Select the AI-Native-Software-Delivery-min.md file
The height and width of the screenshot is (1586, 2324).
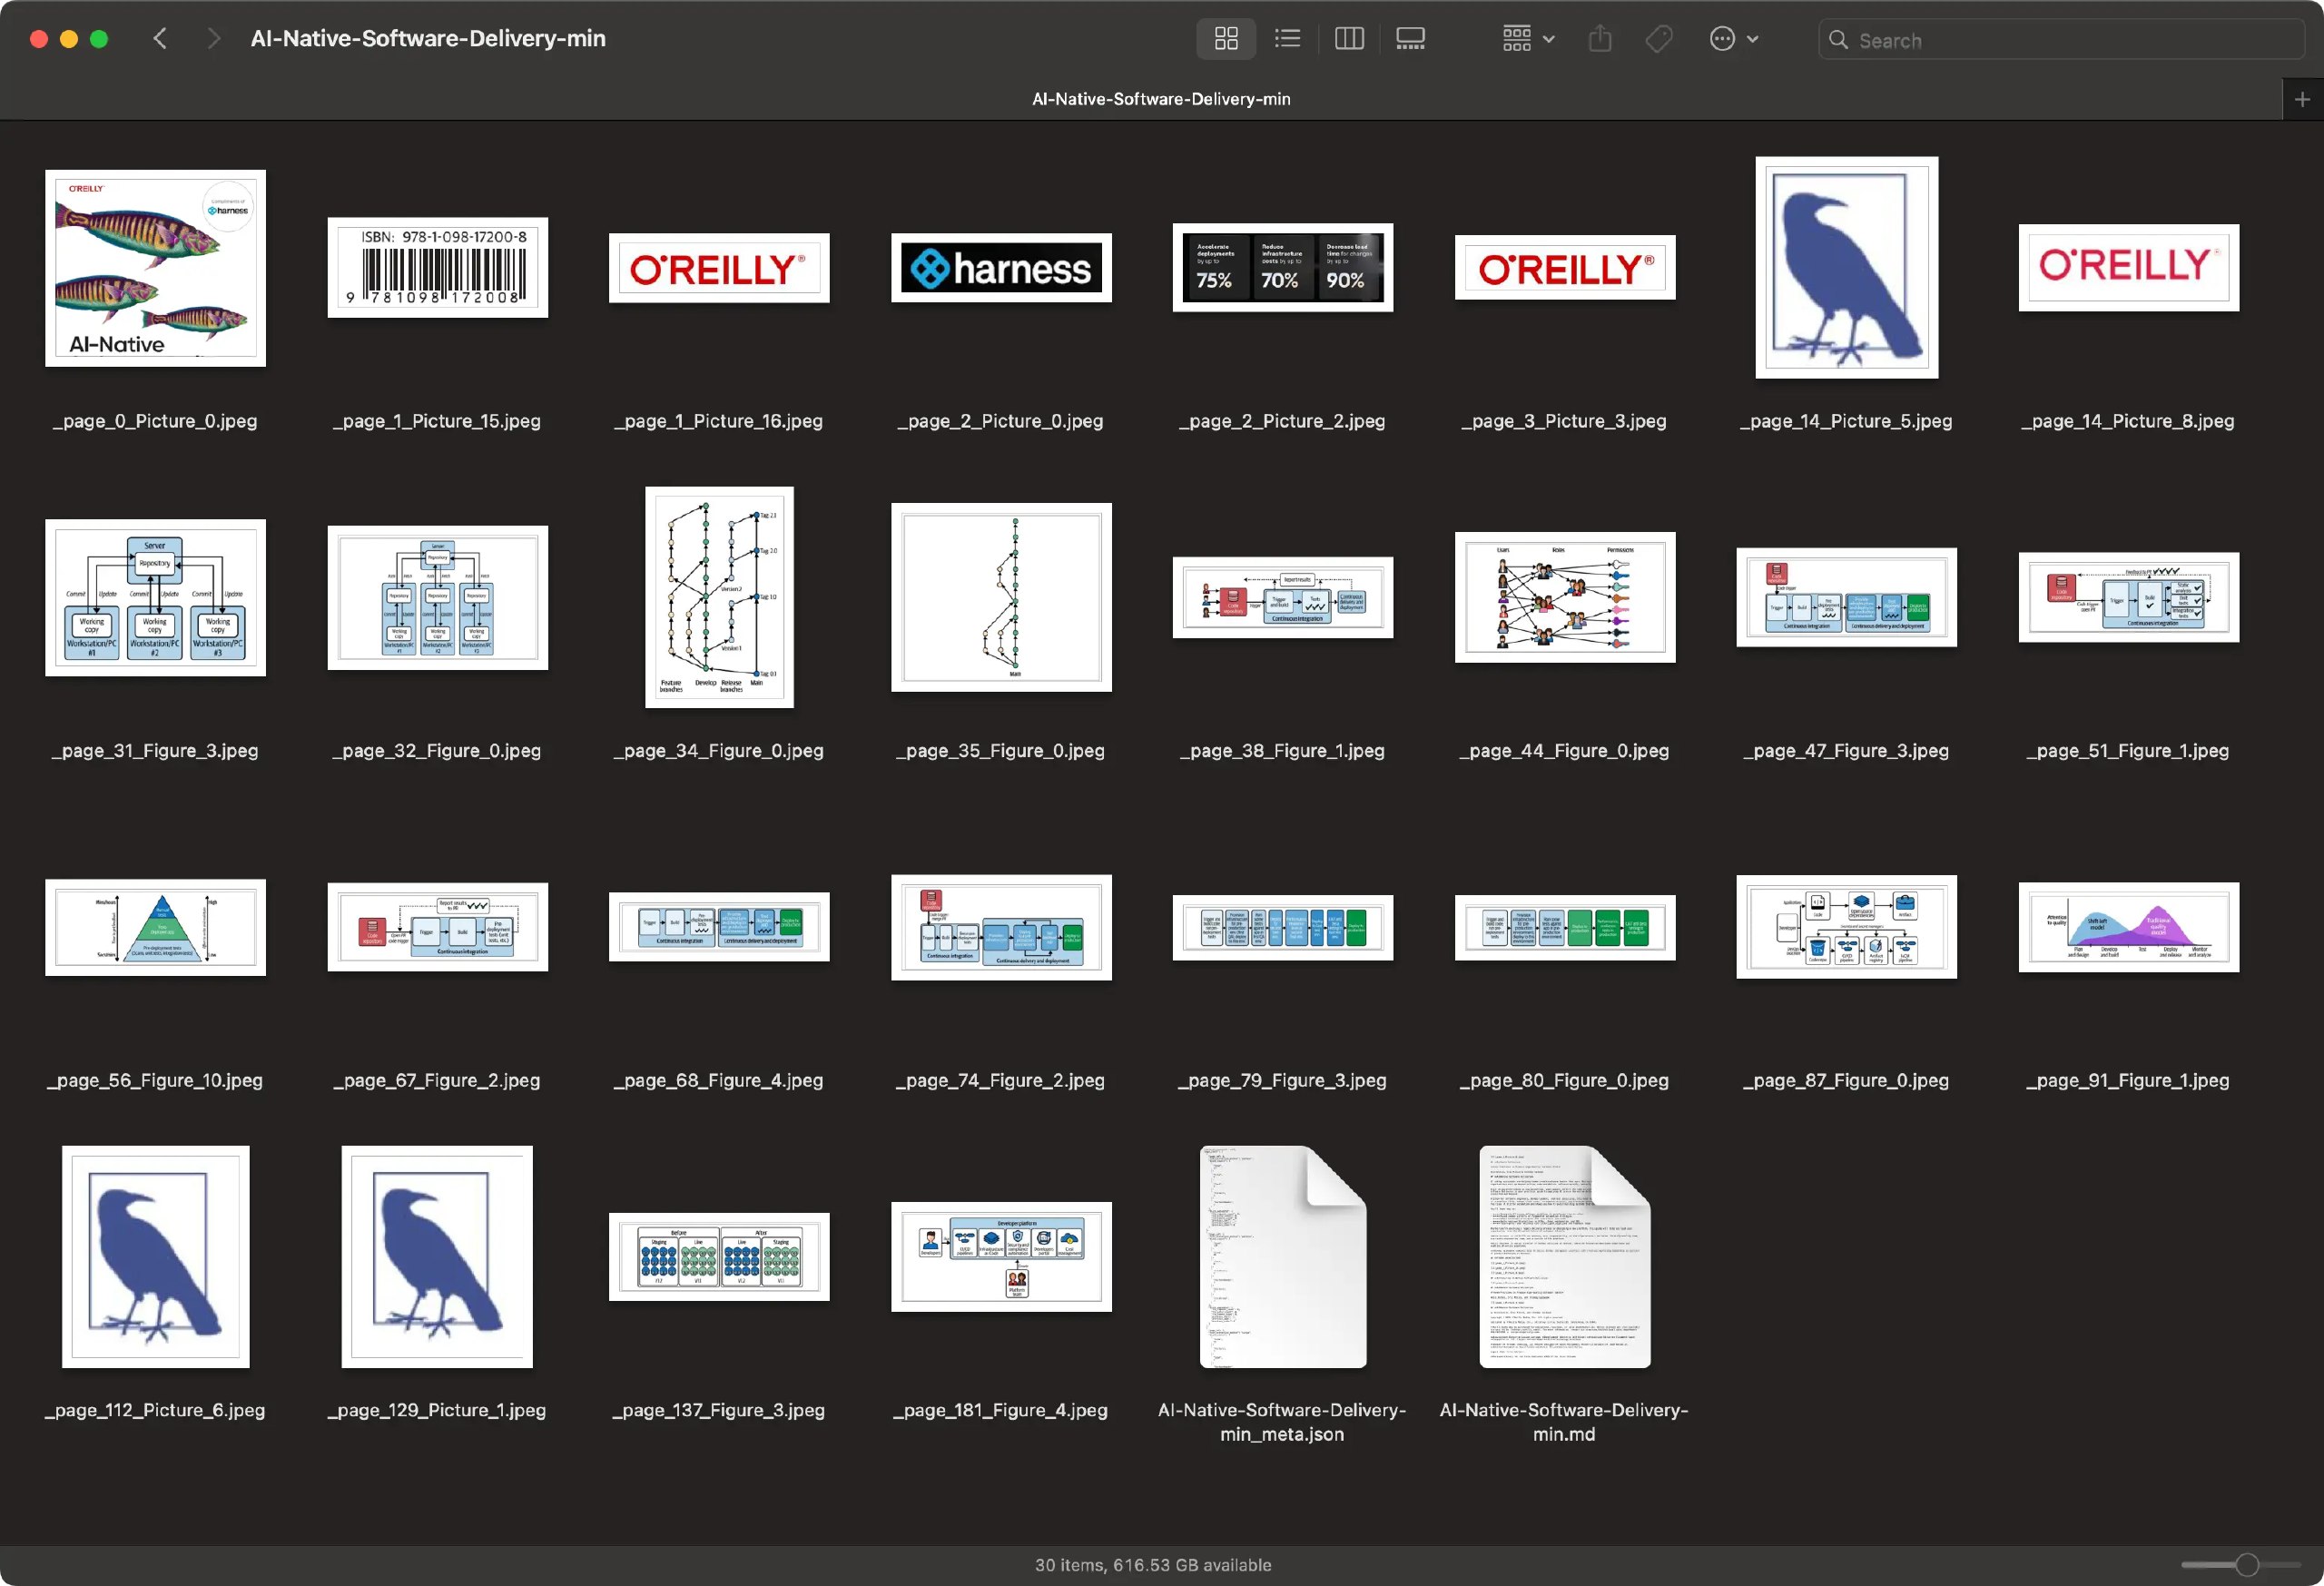click(x=1564, y=1257)
